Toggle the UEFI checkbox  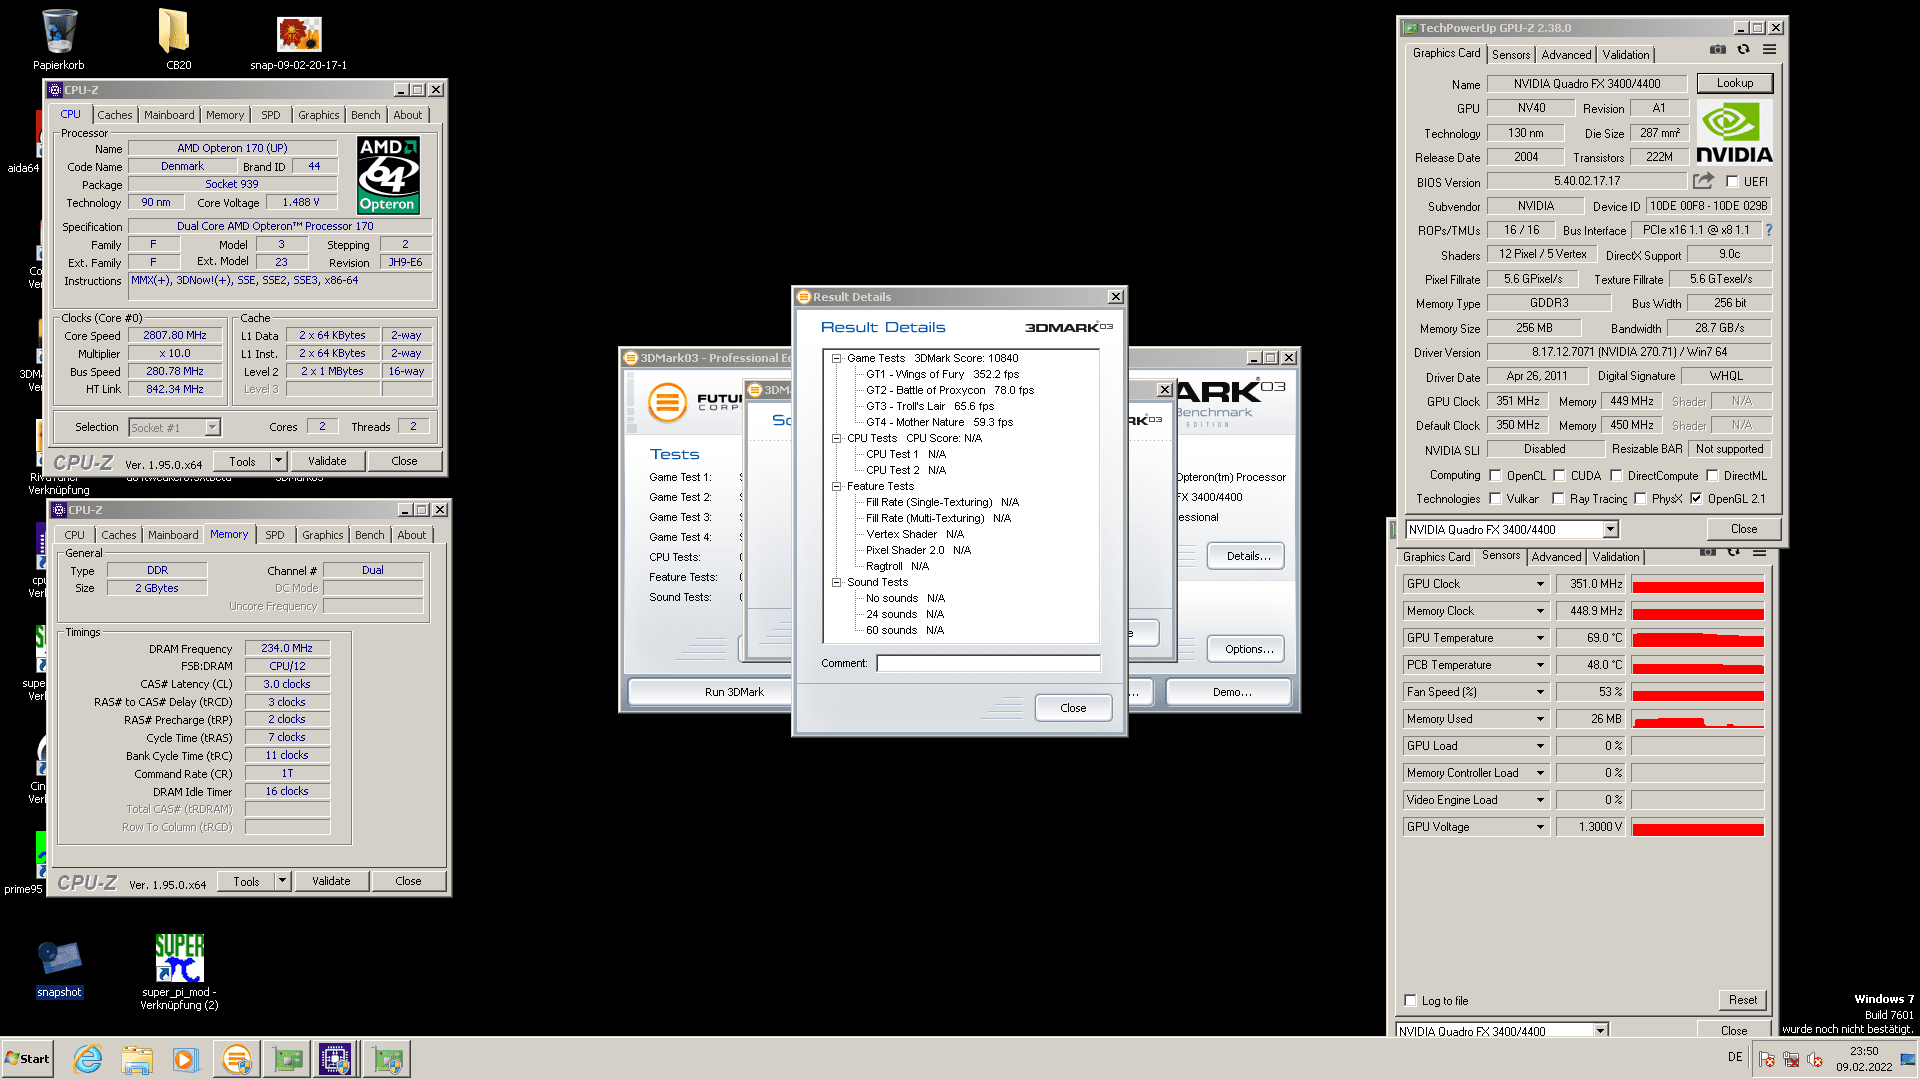tap(1732, 182)
